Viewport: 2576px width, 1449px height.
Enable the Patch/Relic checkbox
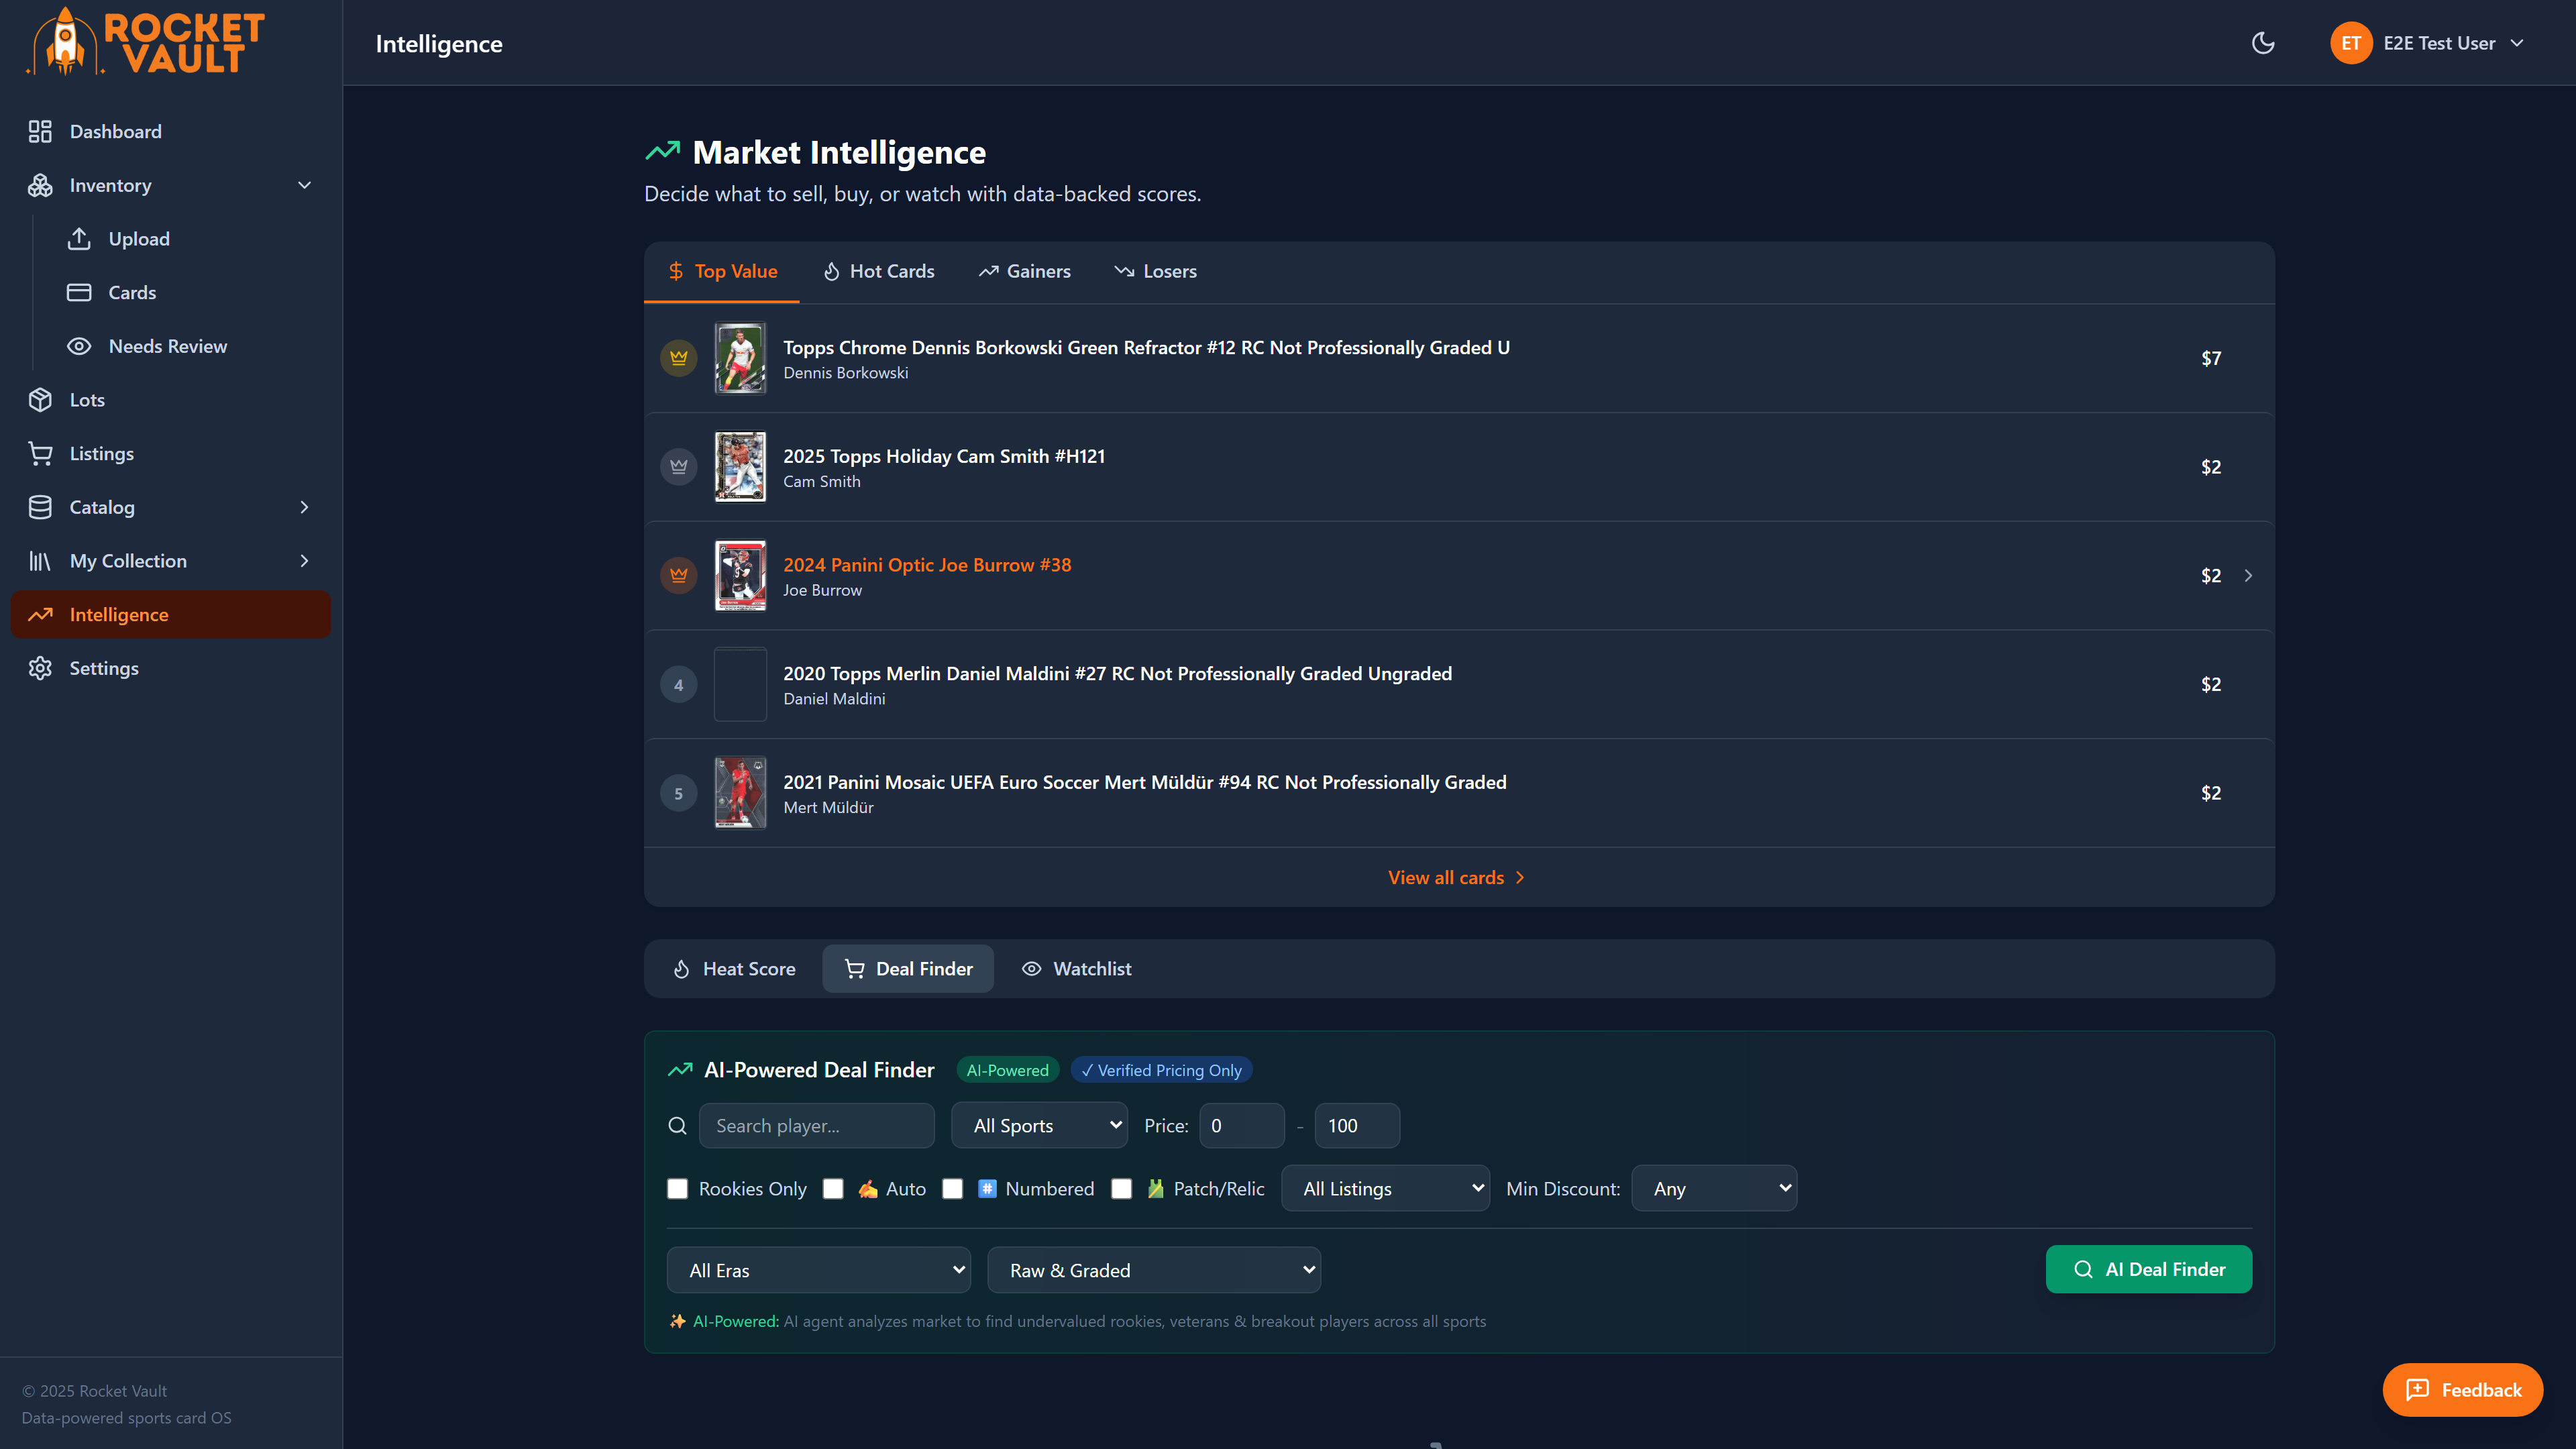coord(1121,1189)
